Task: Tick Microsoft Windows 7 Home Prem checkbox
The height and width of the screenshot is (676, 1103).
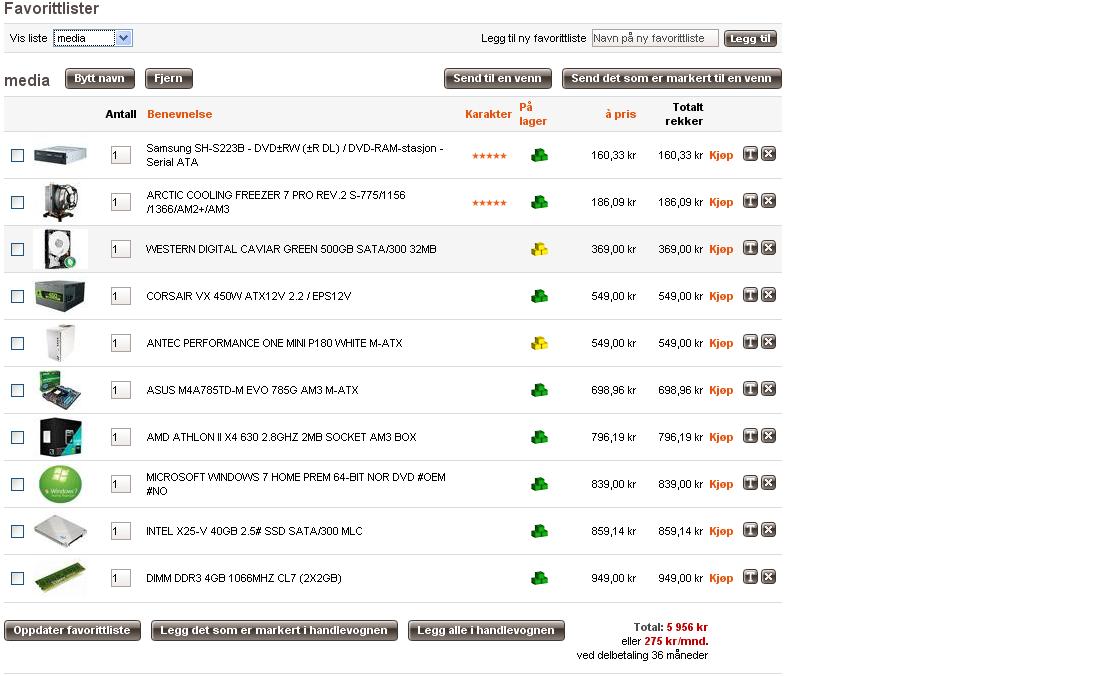Action: pyautogui.click(x=18, y=485)
